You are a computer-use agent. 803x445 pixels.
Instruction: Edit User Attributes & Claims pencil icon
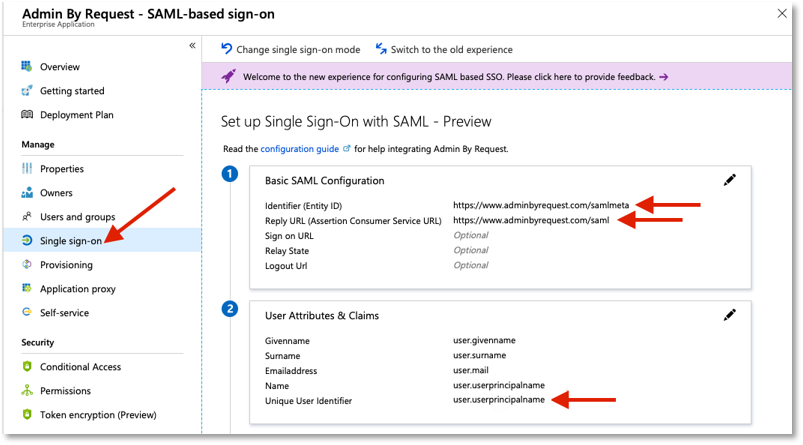coord(729,315)
